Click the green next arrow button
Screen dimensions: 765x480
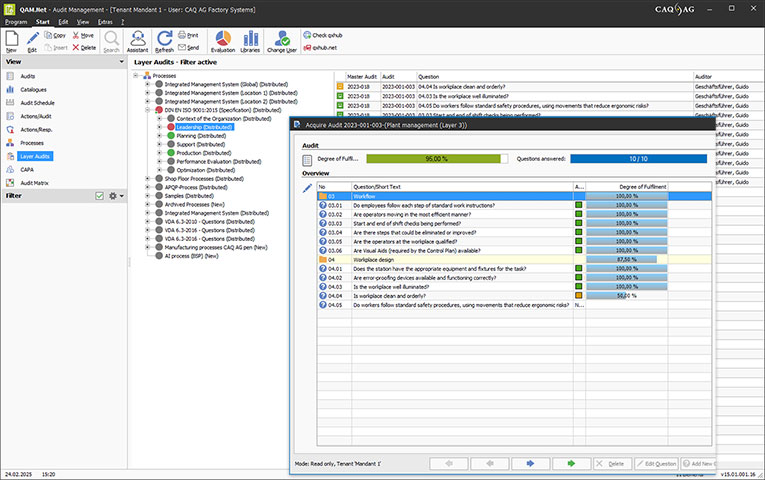(570, 464)
